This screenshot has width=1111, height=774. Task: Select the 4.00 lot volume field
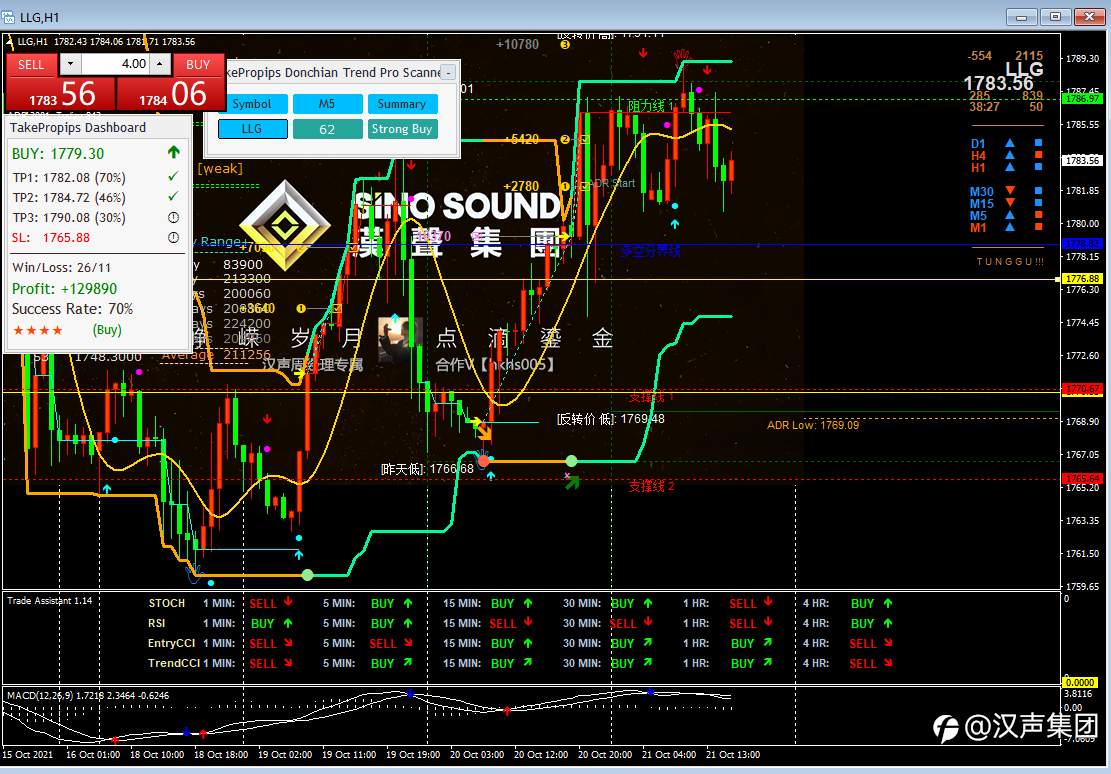tap(114, 64)
